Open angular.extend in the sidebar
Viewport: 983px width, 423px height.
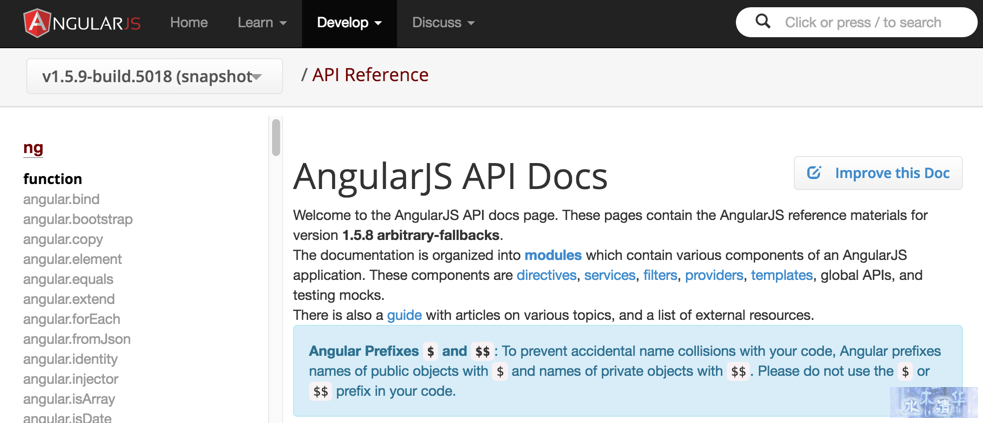point(69,300)
